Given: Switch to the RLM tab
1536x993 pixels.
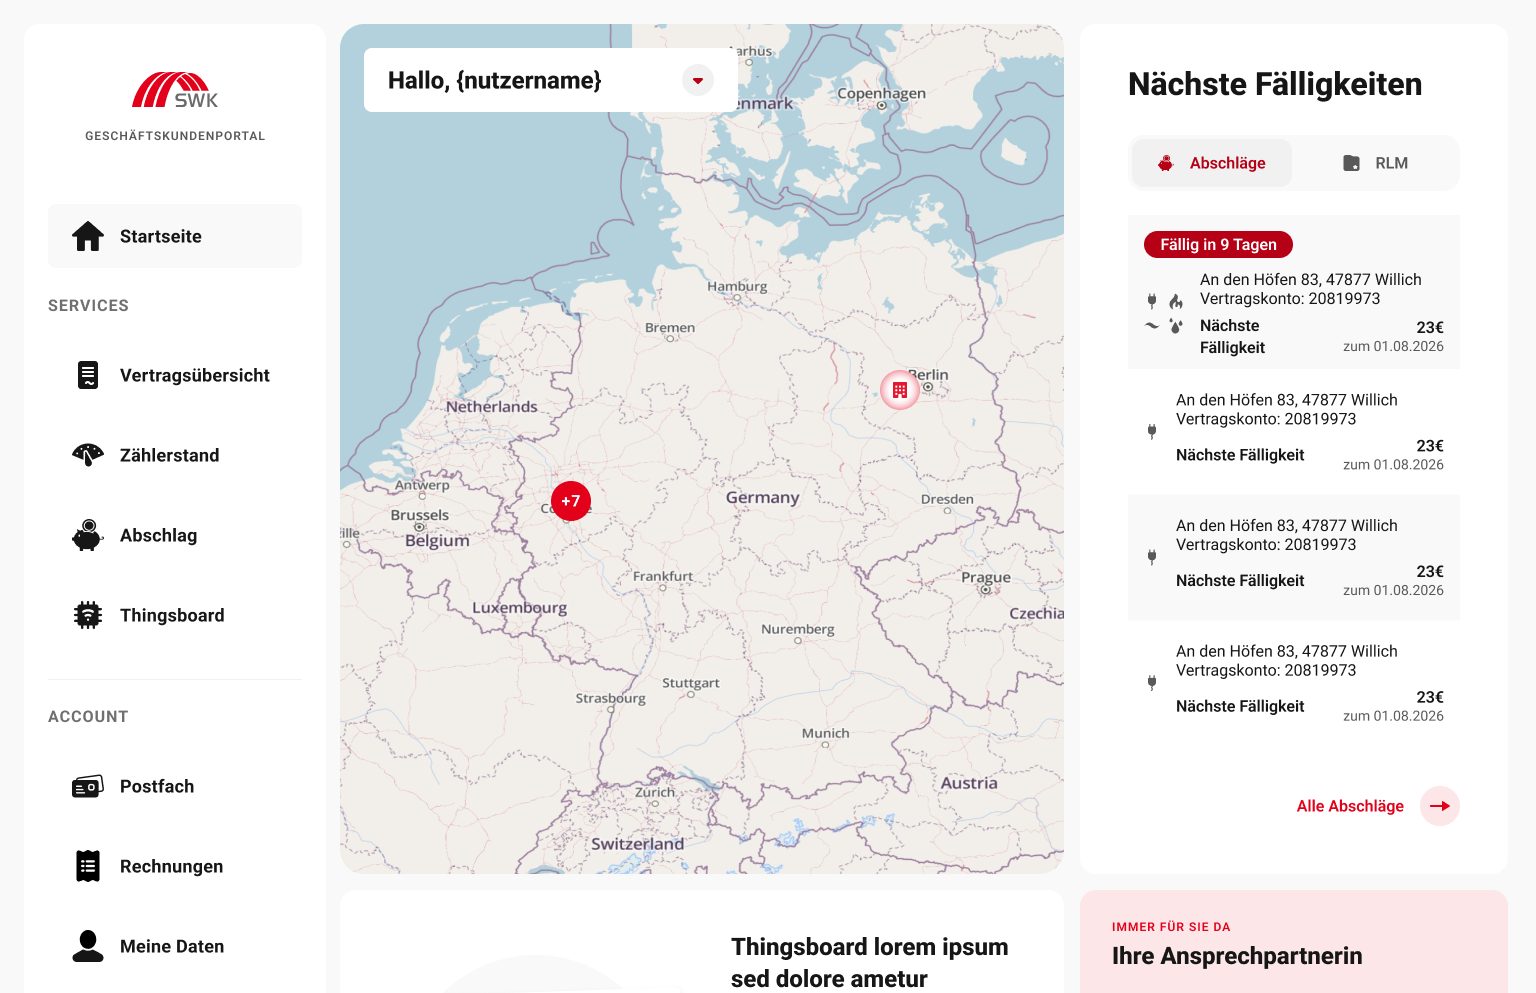Looking at the screenshot, I should (1375, 163).
